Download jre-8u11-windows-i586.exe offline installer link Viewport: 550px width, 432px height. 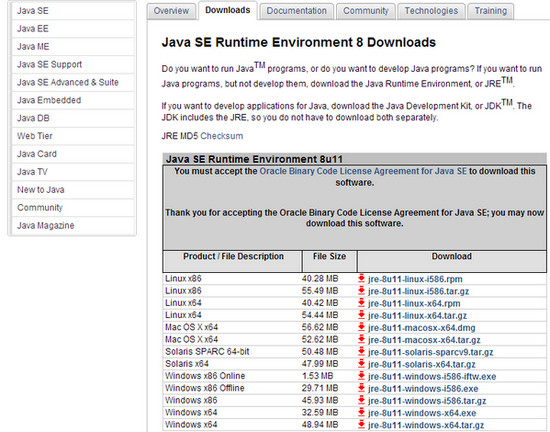click(423, 389)
